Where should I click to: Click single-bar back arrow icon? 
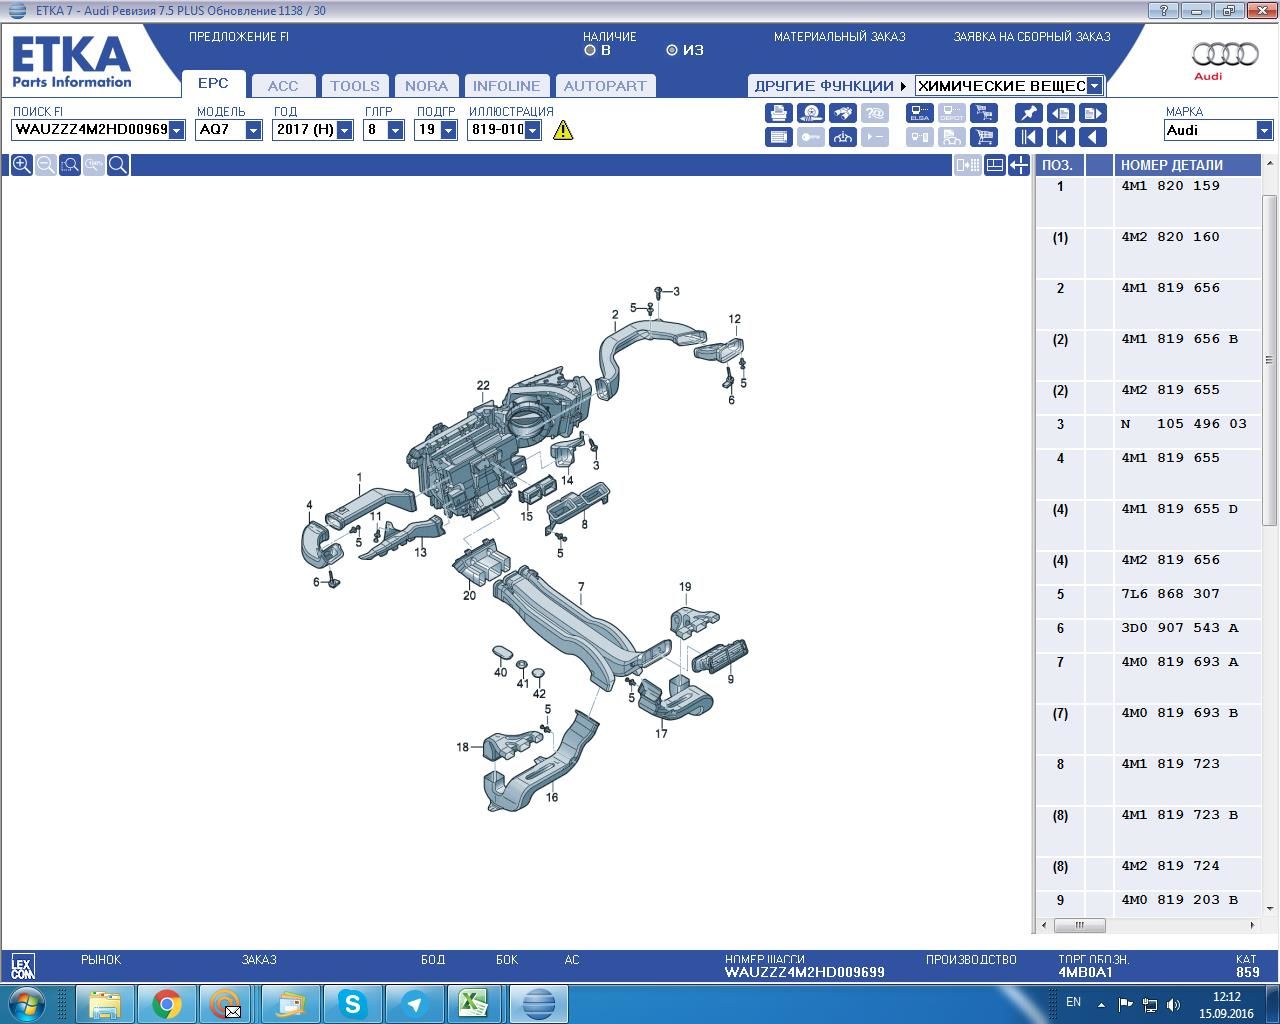[1061, 137]
